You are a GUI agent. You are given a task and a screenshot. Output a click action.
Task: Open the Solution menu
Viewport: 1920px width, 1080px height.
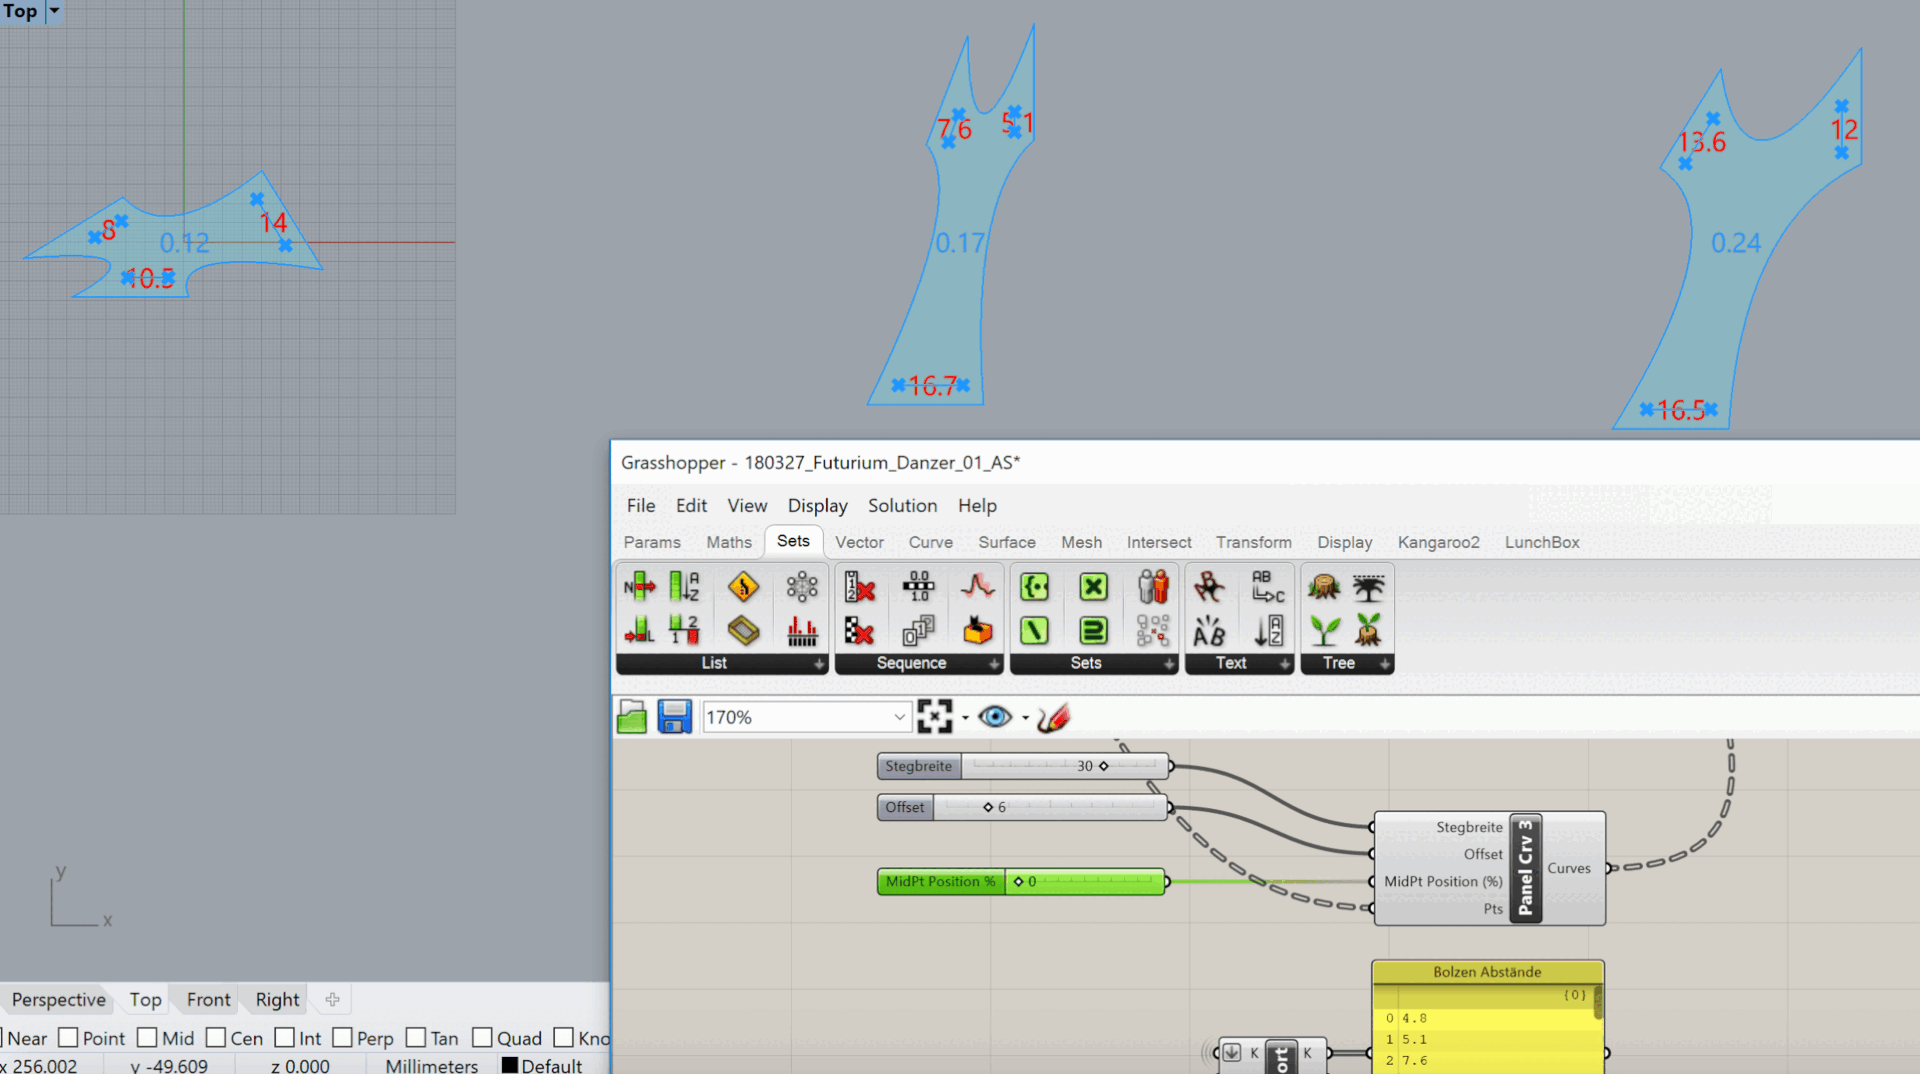902,506
